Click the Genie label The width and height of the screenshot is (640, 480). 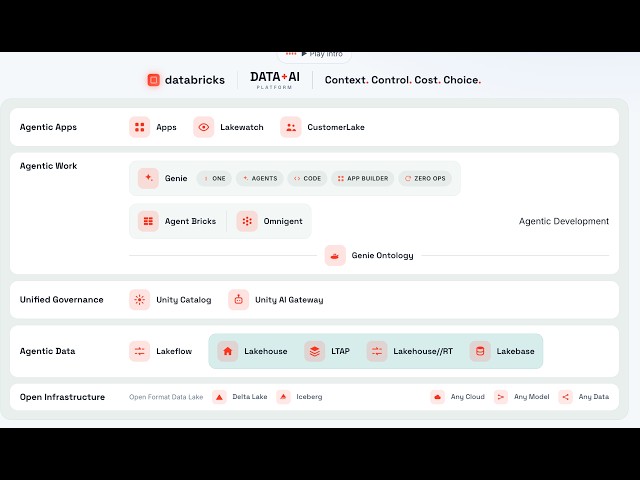click(176, 178)
